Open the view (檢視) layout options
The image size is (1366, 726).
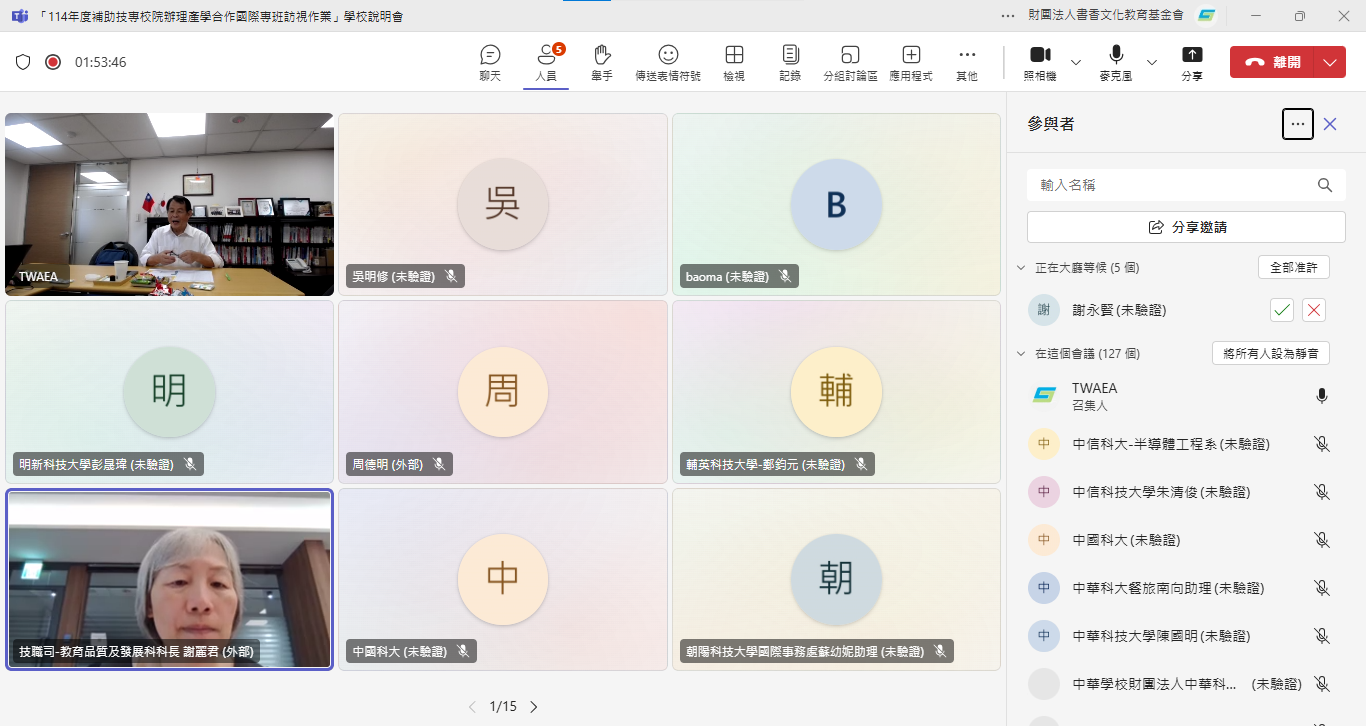[734, 62]
